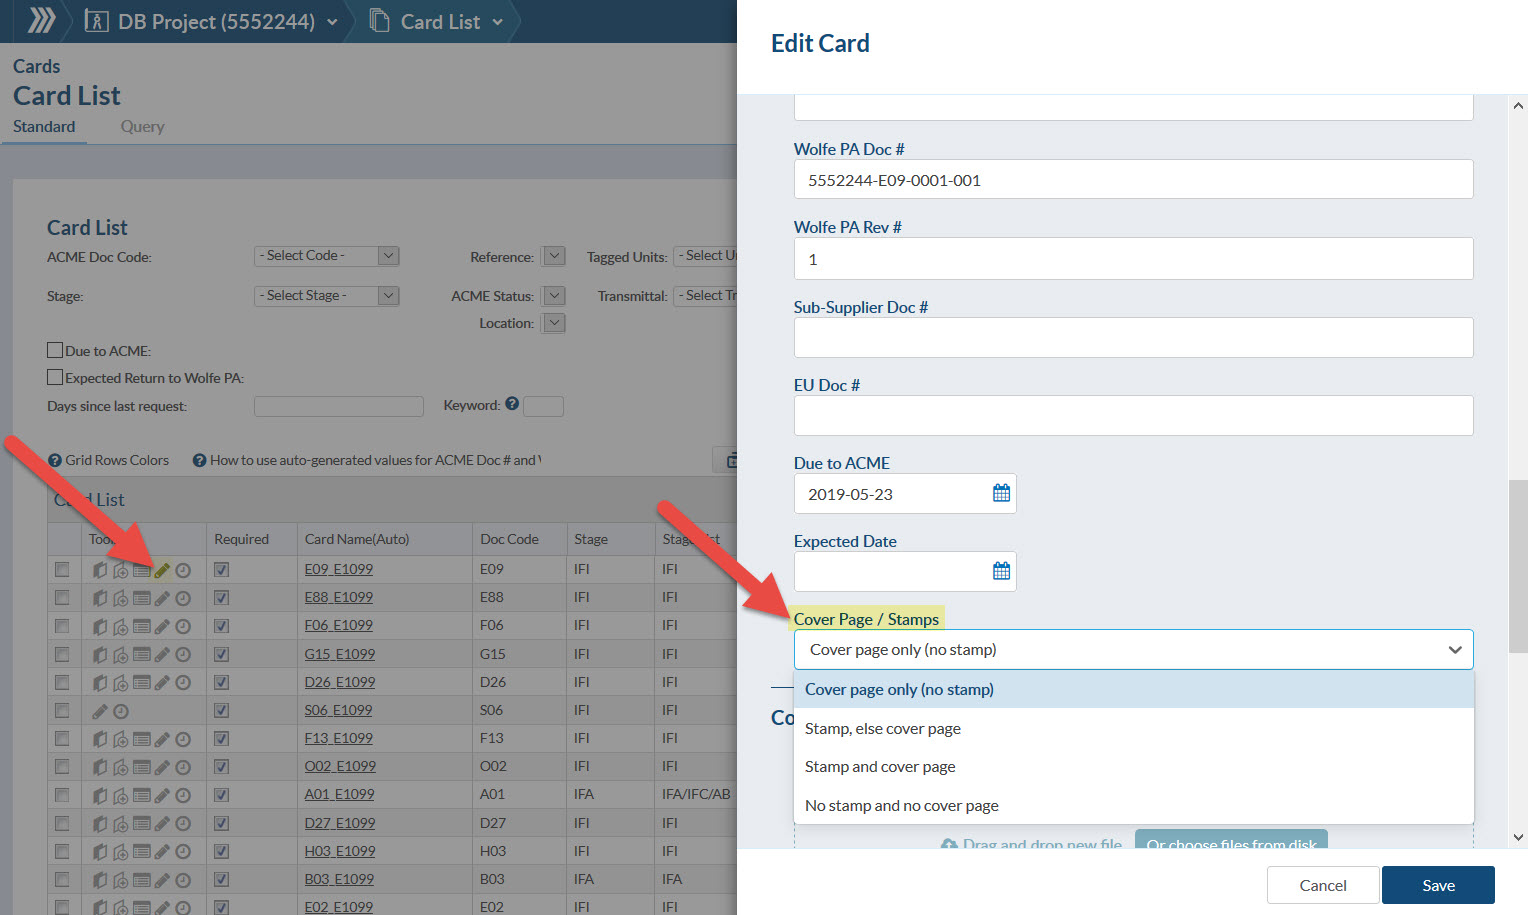Choose 'Cover page only (no stamp)' option

1133,690
